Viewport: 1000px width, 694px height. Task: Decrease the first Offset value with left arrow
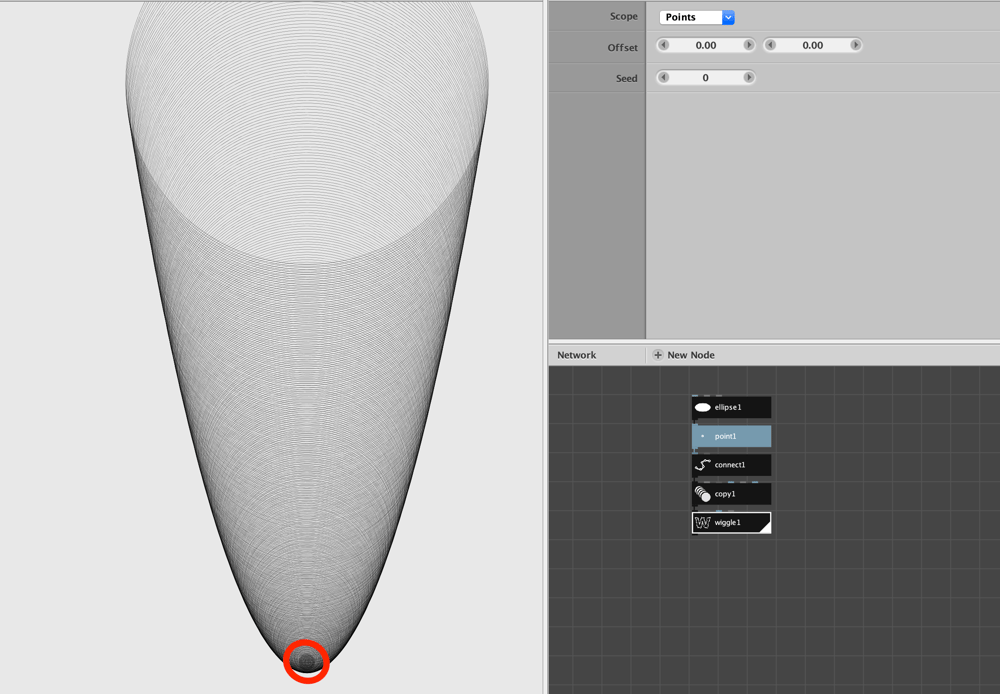pyautogui.click(x=663, y=45)
